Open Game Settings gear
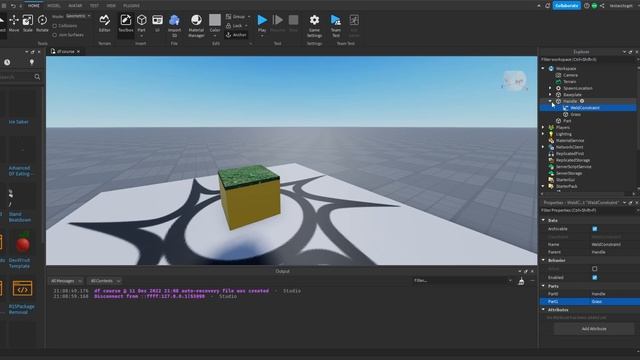 (x=314, y=25)
